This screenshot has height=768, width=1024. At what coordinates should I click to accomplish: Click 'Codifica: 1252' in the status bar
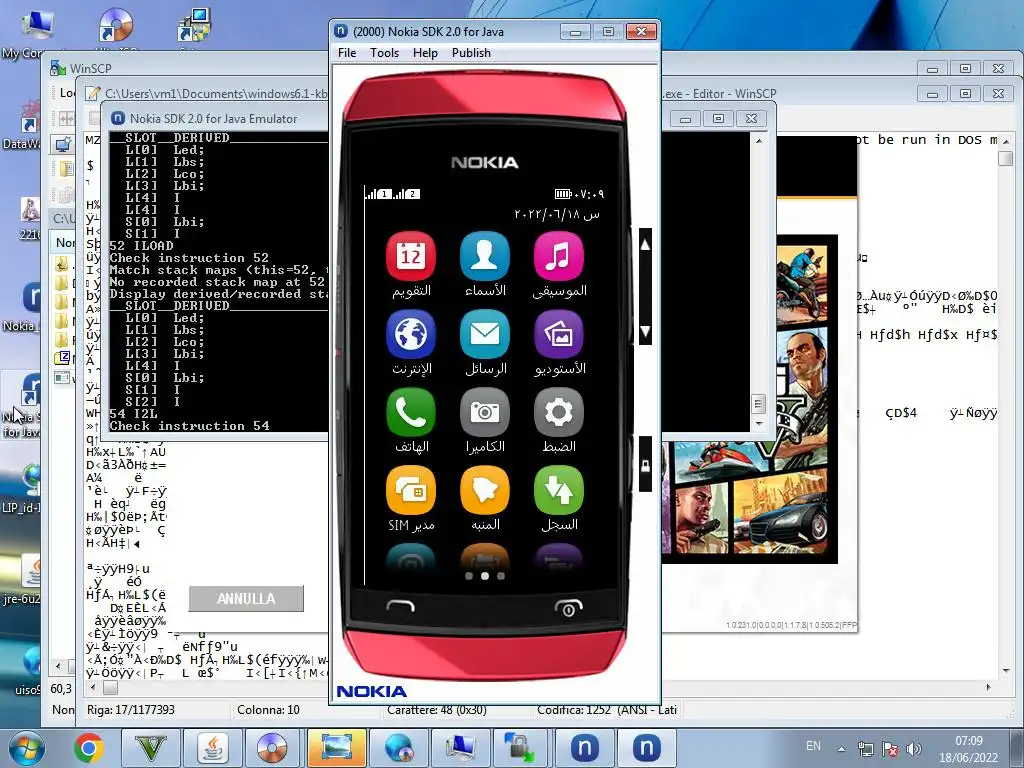click(x=573, y=710)
